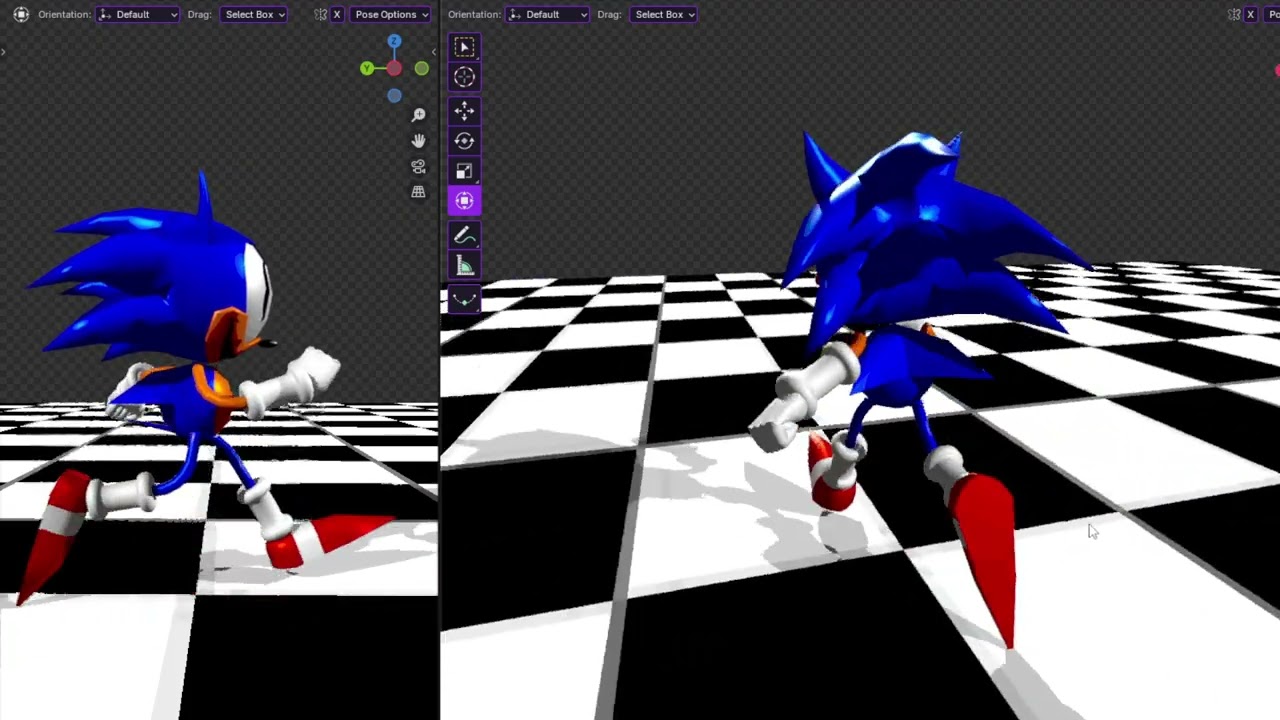Pick the Rotate tool in the toolbar

464,141
